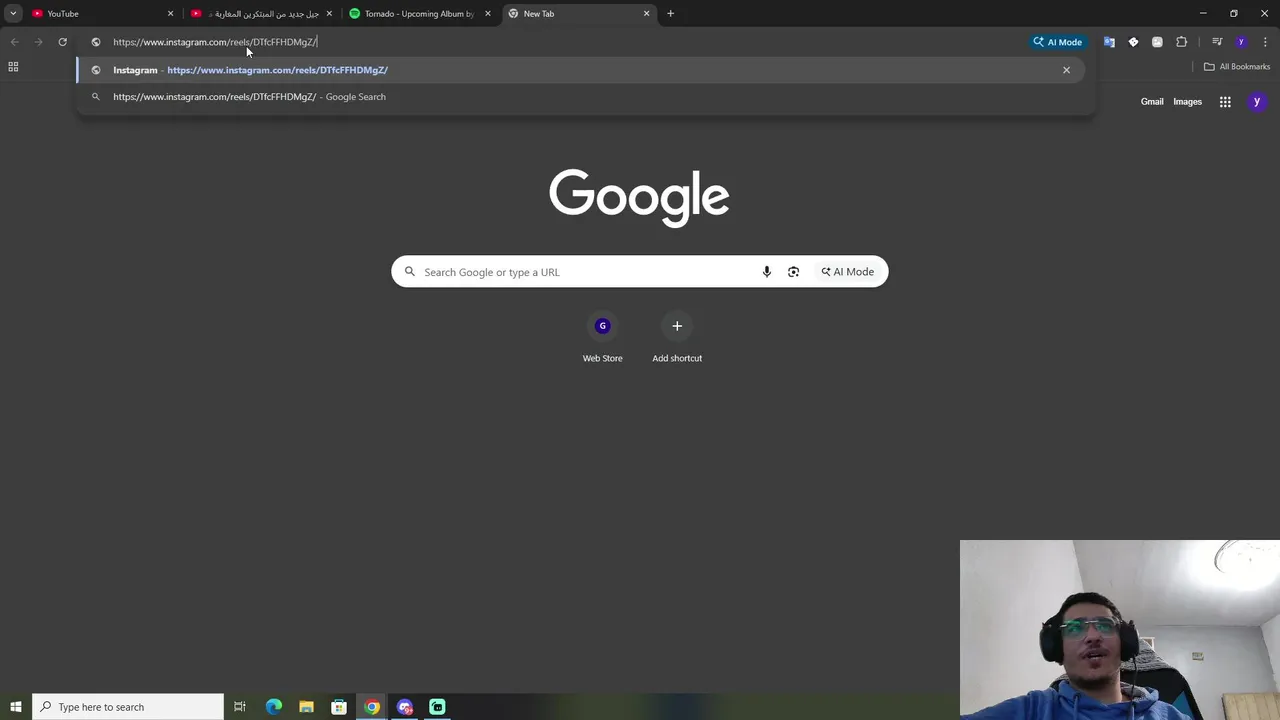Click the browser forward arrow
1280x720 pixels.
(x=38, y=42)
